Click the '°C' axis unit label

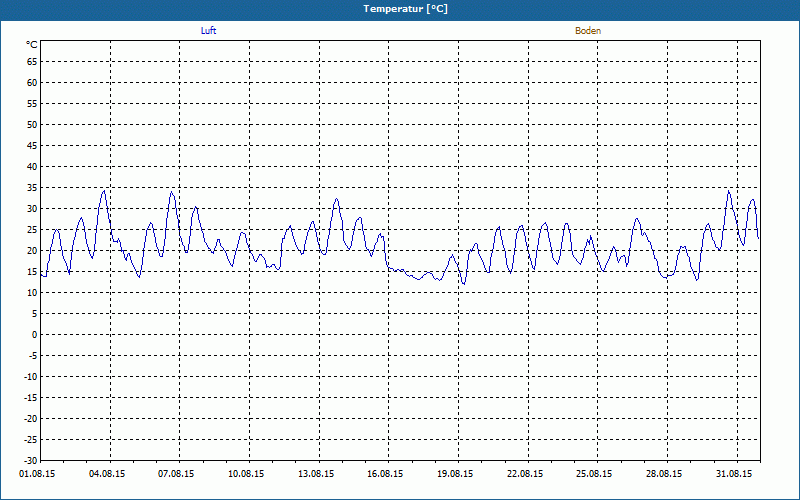pyautogui.click(x=32, y=45)
